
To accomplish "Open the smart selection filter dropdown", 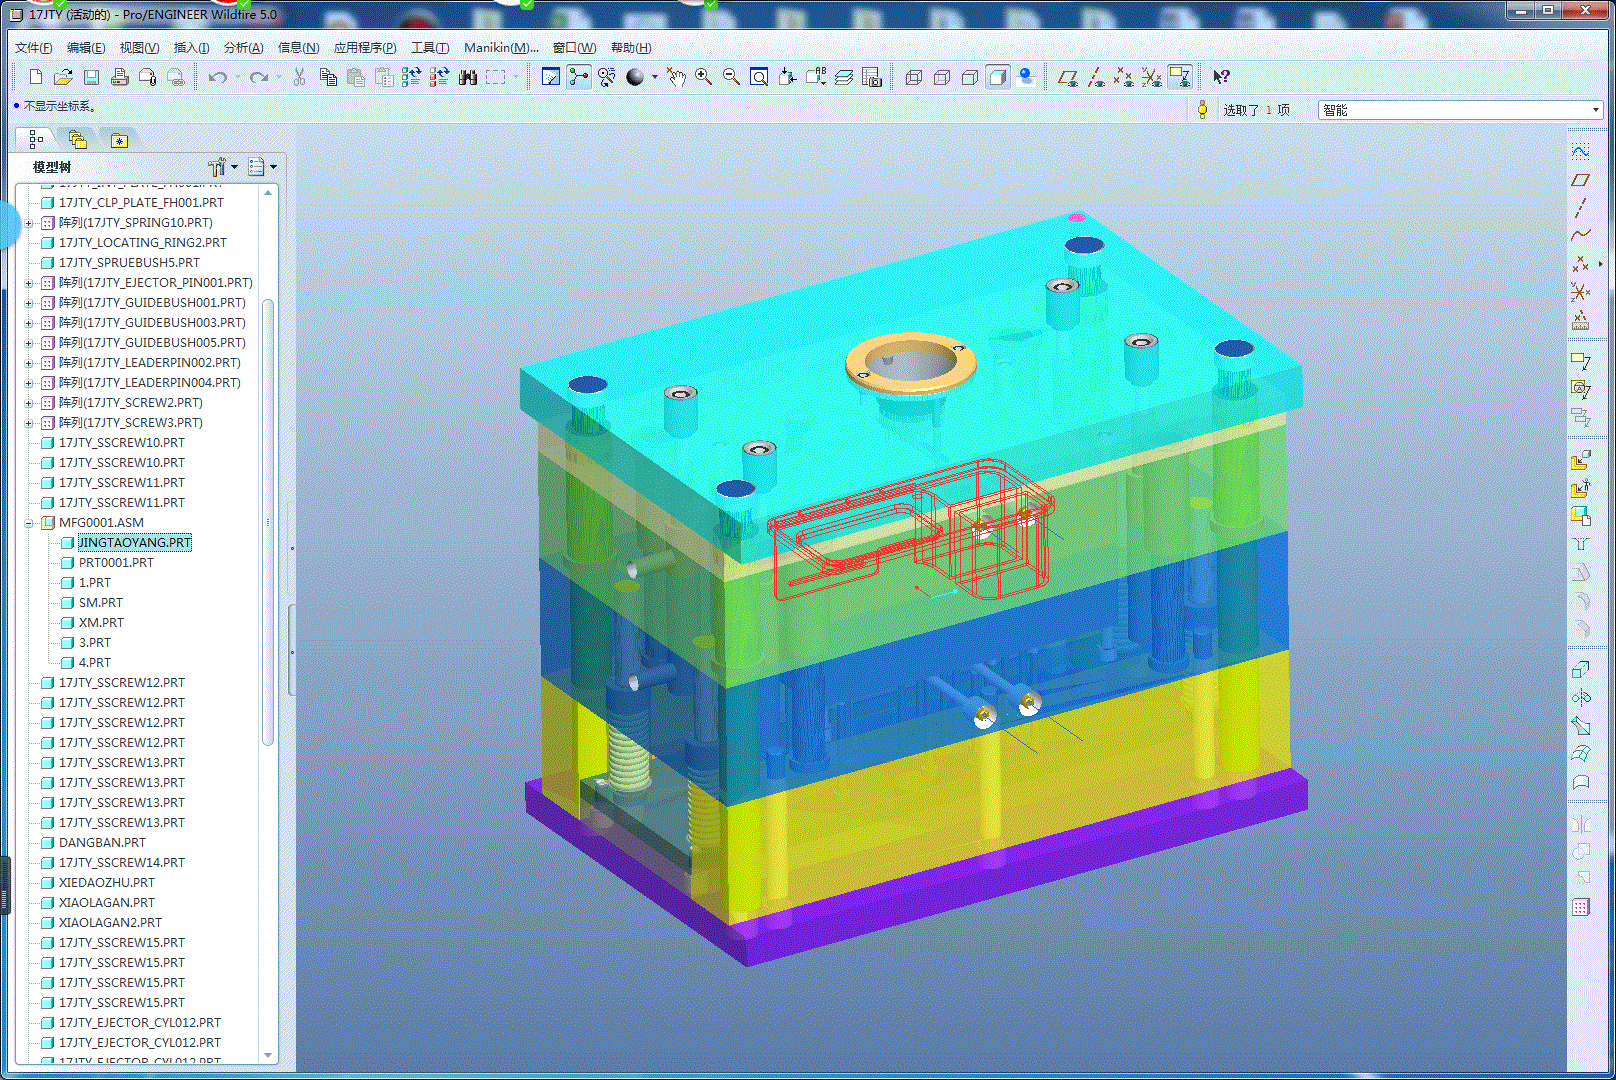I will pos(1460,110).
